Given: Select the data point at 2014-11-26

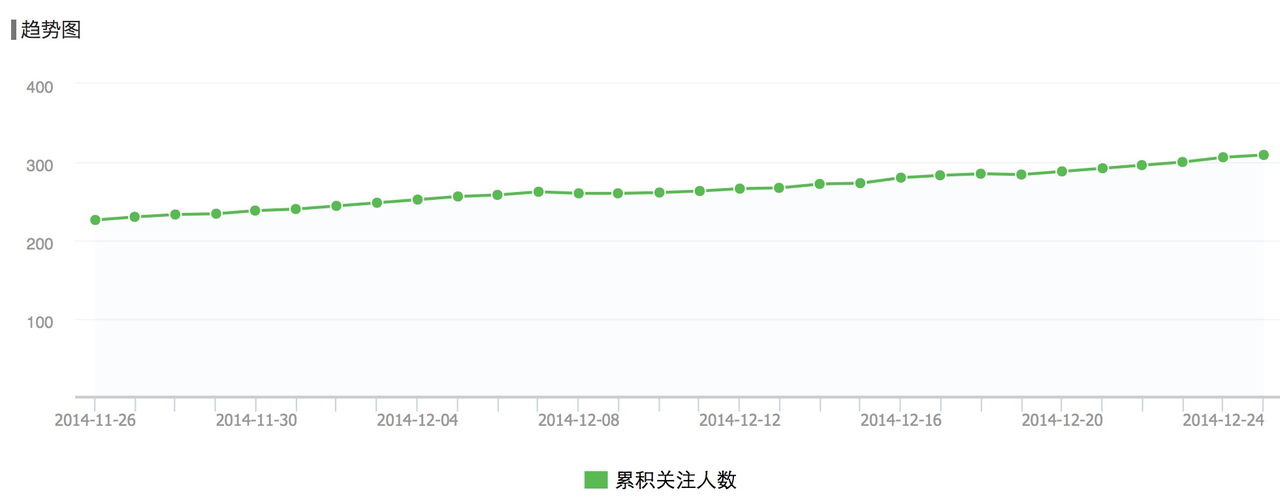Looking at the screenshot, I should click(95, 220).
